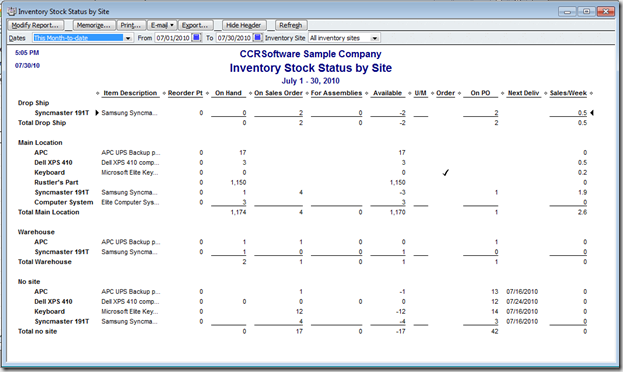Select the Total Drop Ship row label
Screen dimensions: 623x372
point(42,123)
